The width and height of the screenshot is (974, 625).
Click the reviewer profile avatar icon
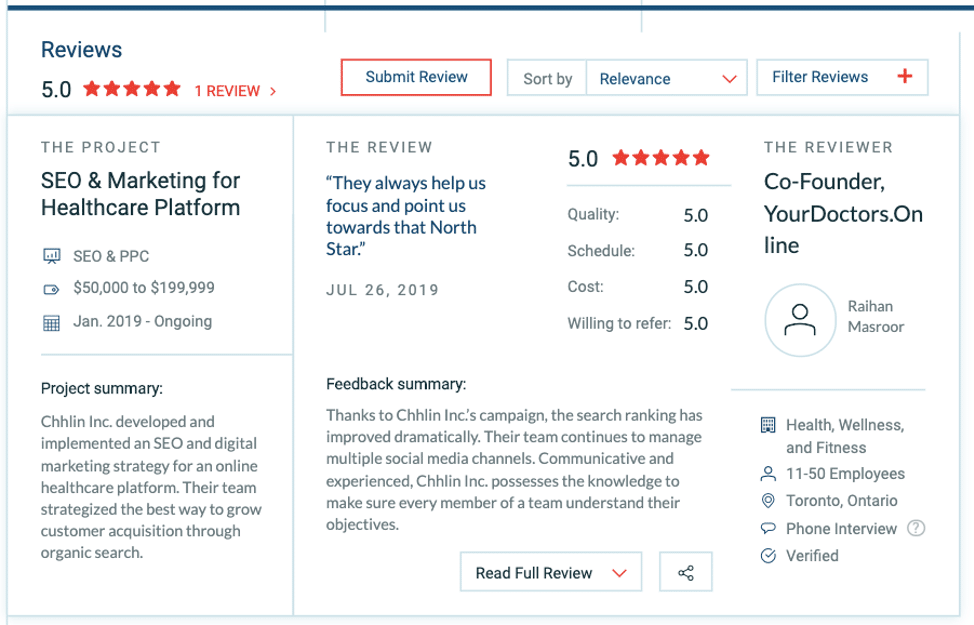tap(799, 320)
